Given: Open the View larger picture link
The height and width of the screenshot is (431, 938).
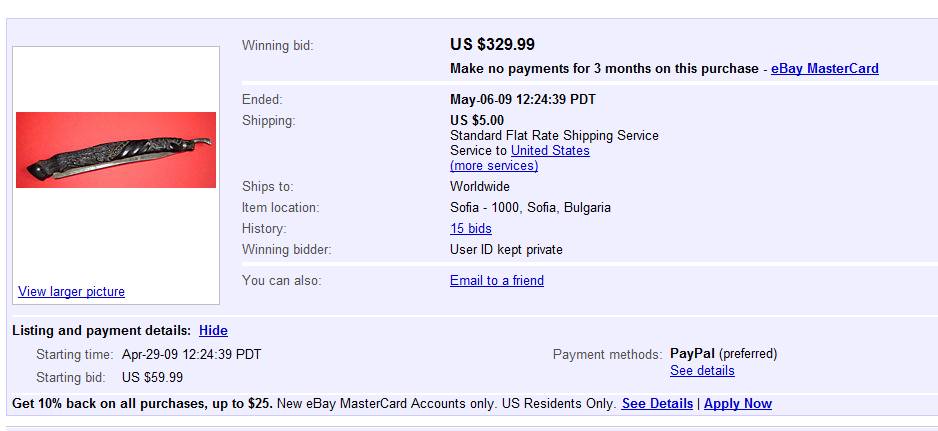Looking at the screenshot, I should (71, 292).
